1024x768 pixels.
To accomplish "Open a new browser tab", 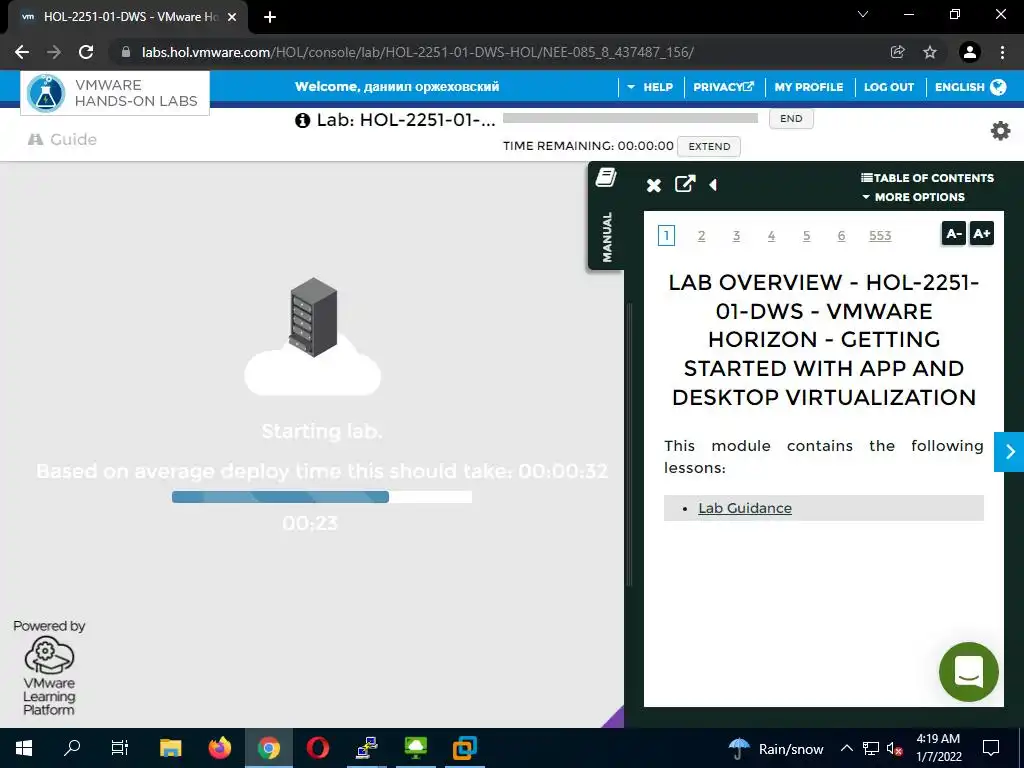I will pos(270,18).
